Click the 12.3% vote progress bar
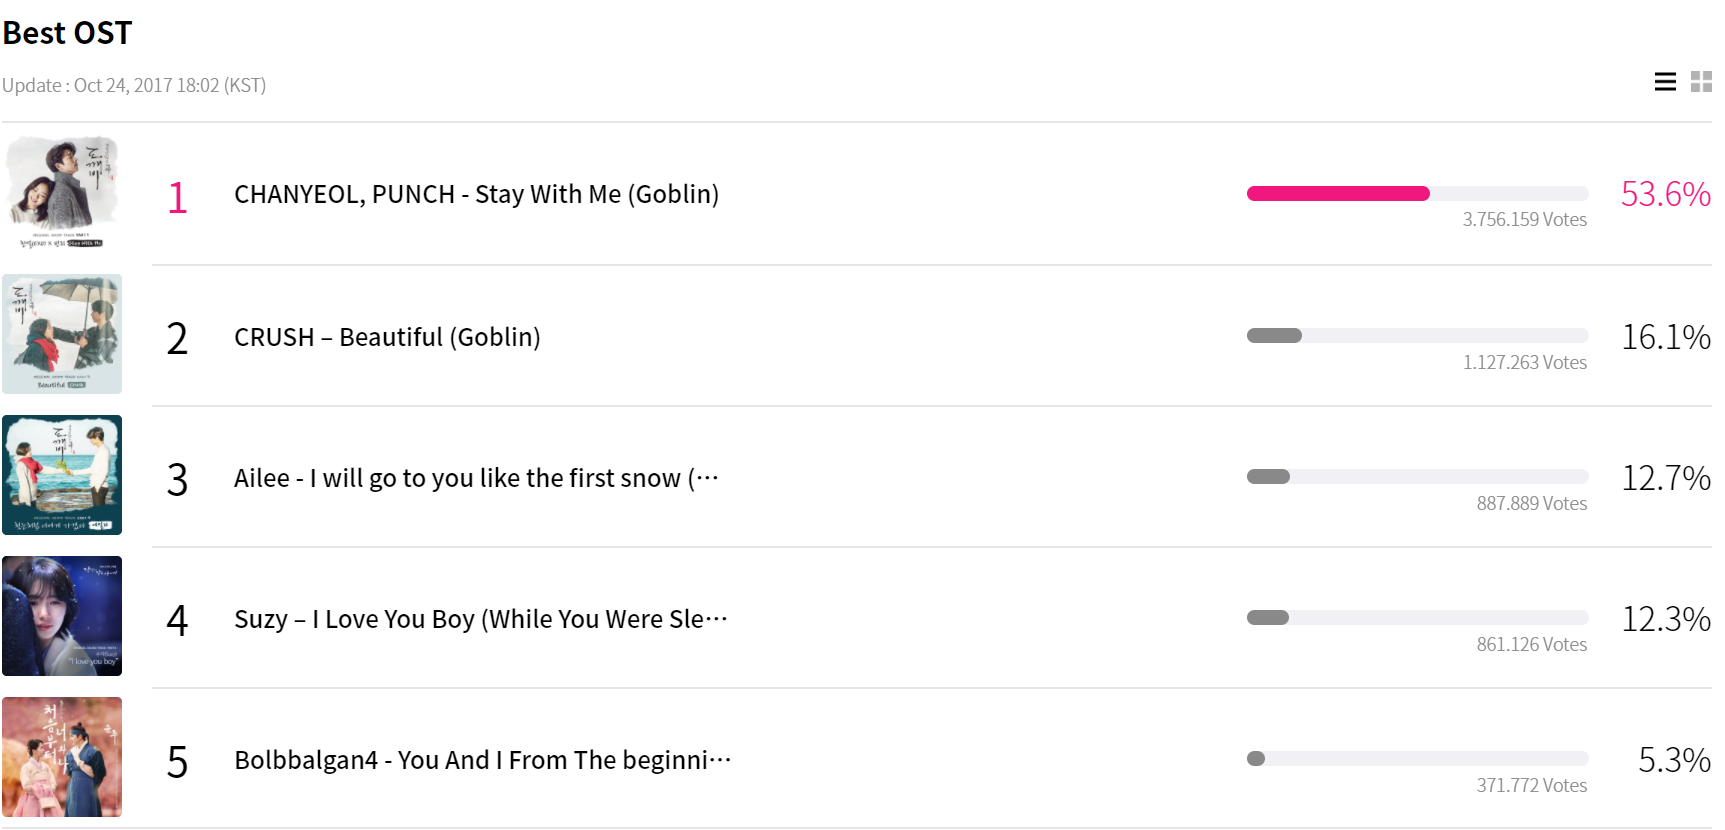Screen dimensions: 1725x830 point(1417,618)
